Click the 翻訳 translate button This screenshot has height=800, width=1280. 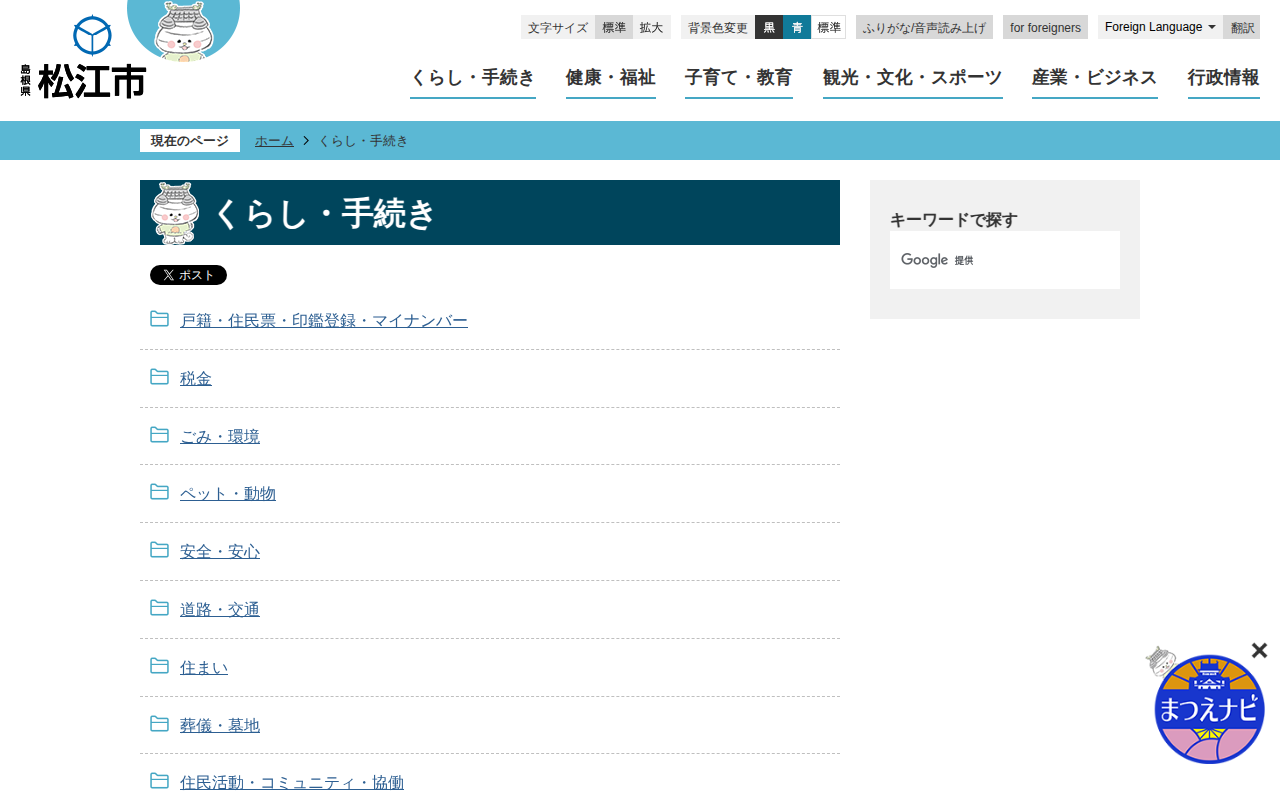coord(1242,27)
